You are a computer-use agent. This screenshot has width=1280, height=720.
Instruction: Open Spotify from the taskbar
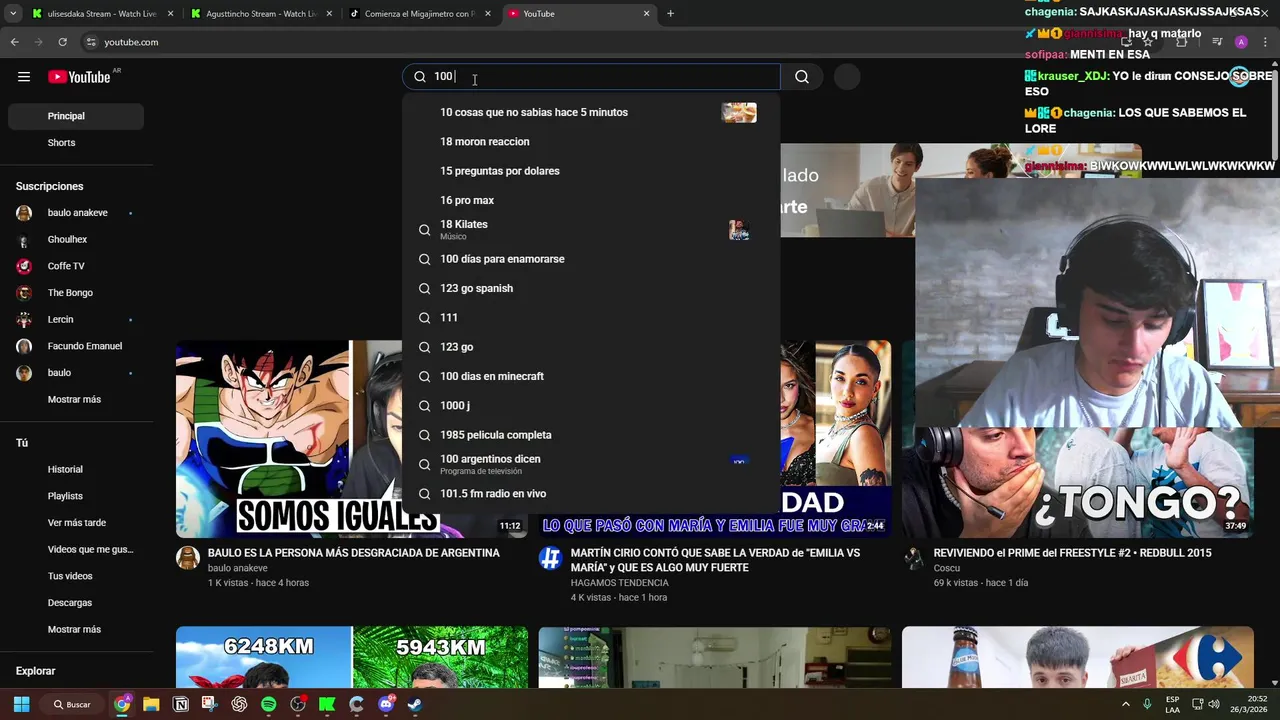[268, 704]
